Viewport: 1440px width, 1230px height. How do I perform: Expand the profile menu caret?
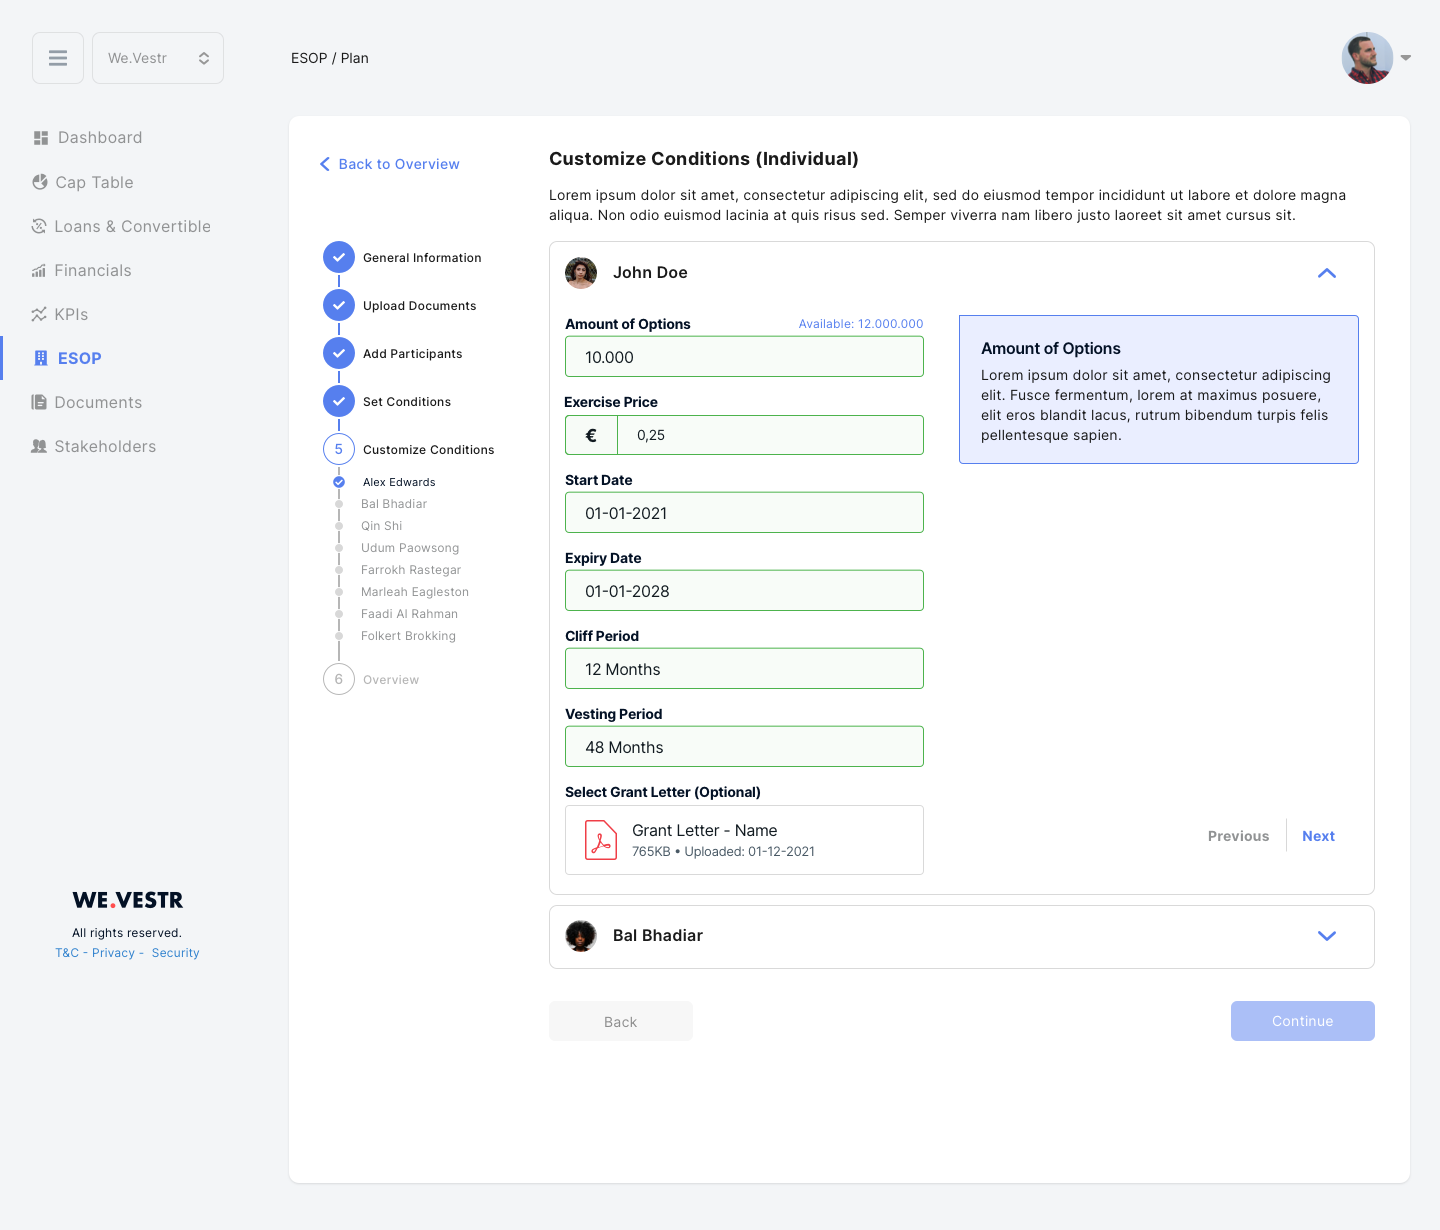point(1406,58)
